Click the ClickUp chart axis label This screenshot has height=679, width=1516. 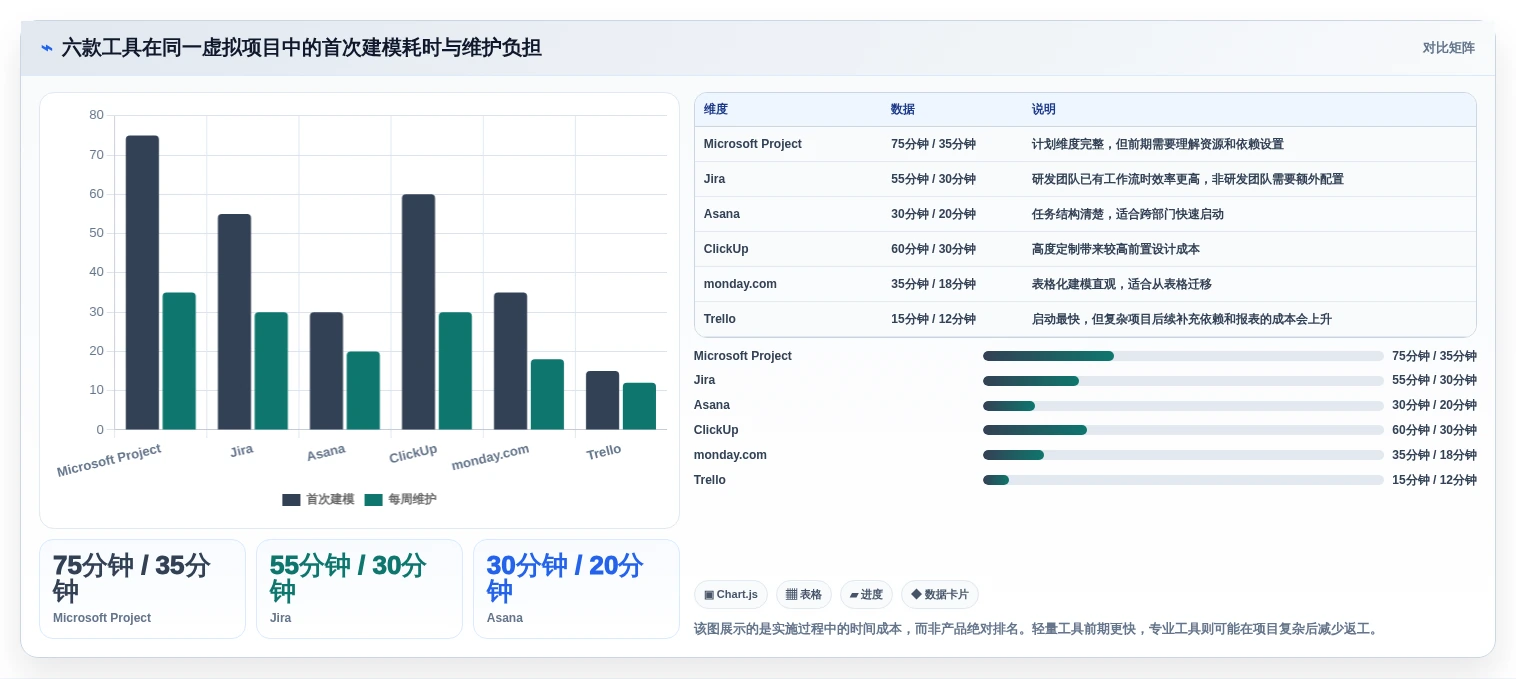413,454
